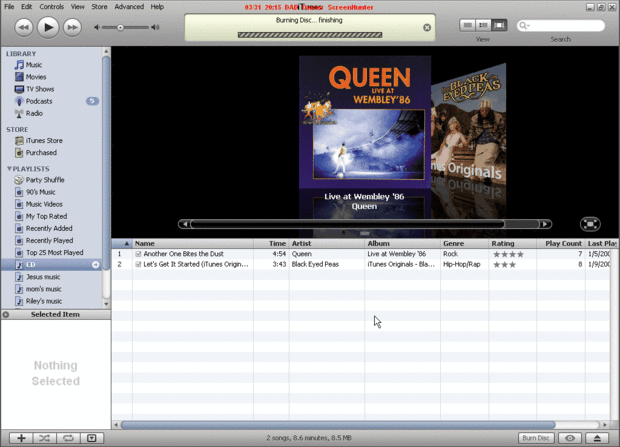Sort by the Artist column header
Viewport: 620px width, 447px height.
coord(327,244)
